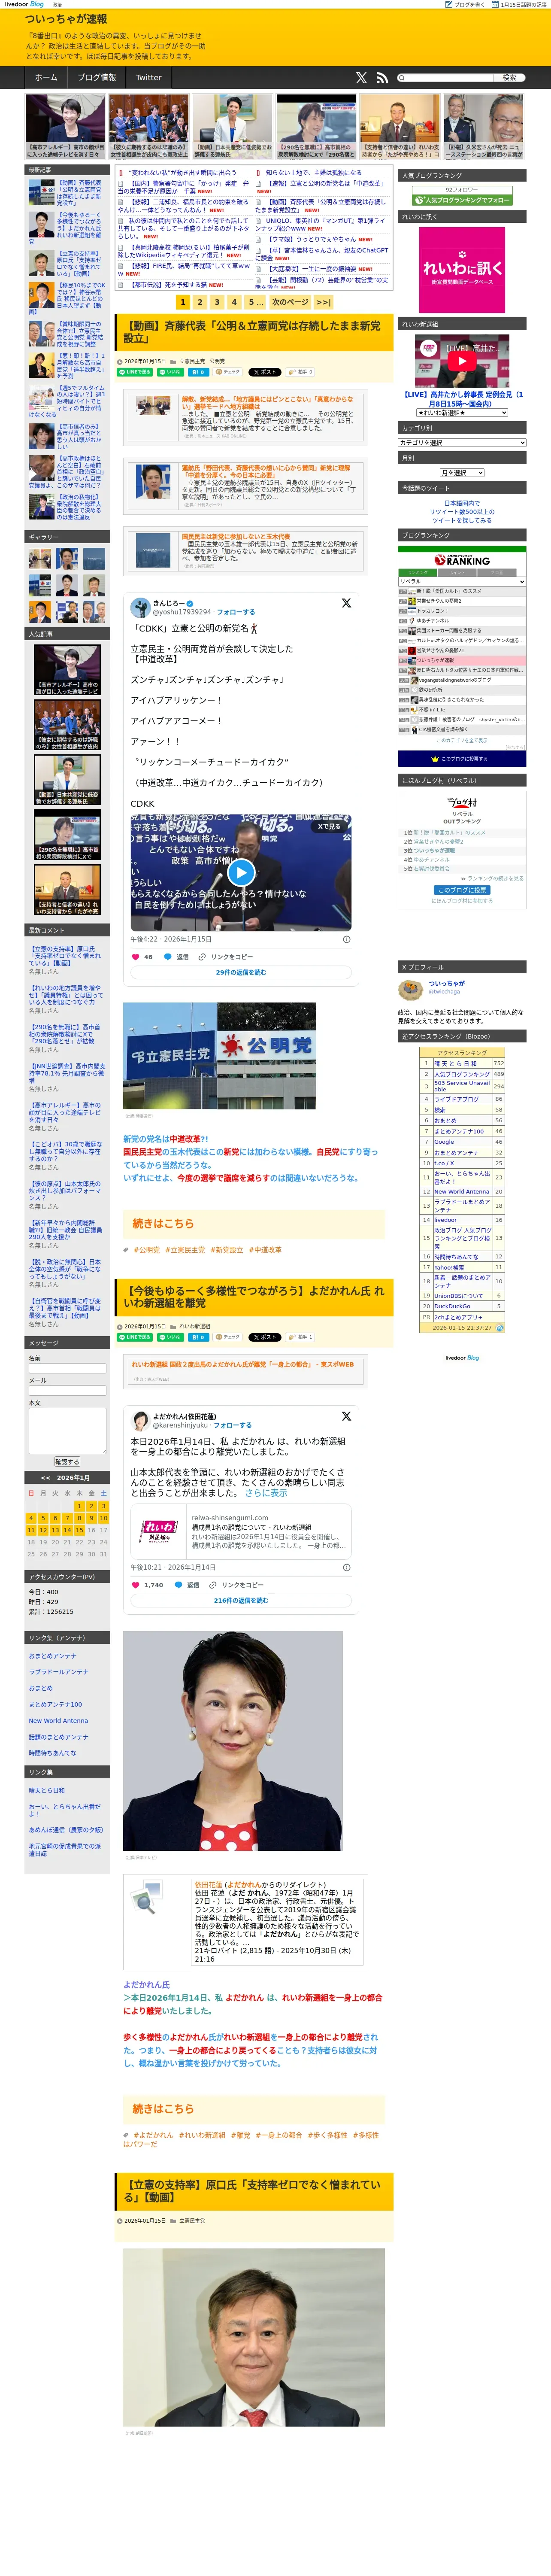The image size is (551, 2576).
Task: Open info icon on よだかれん tweet
Action: (347, 1567)
